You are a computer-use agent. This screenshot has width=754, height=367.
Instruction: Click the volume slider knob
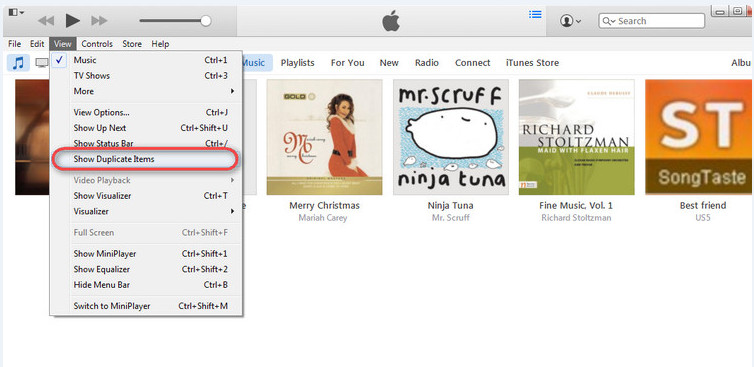(x=206, y=21)
